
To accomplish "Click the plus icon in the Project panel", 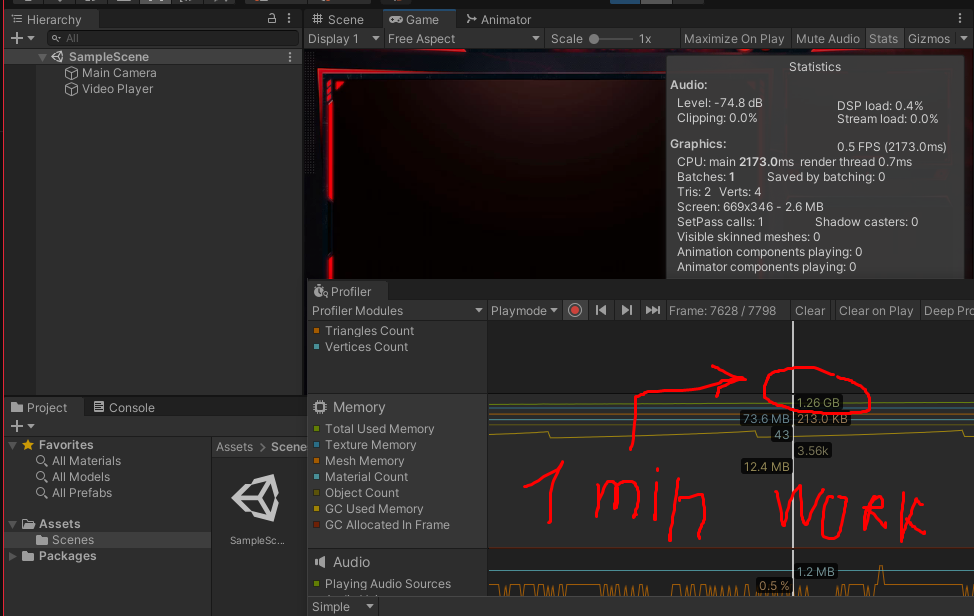I will click(x=19, y=426).
